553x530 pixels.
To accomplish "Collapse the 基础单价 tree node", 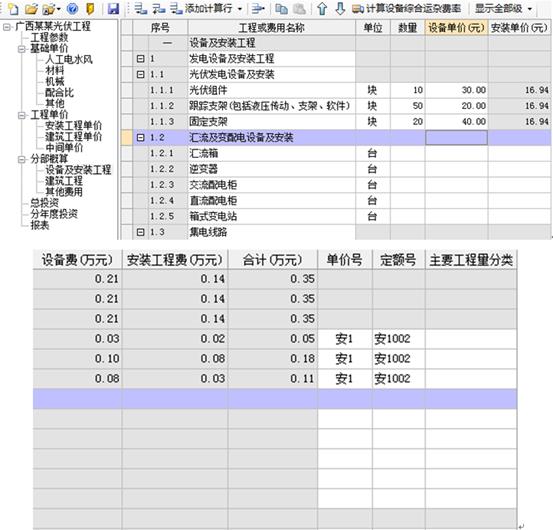I will [22, 49].
